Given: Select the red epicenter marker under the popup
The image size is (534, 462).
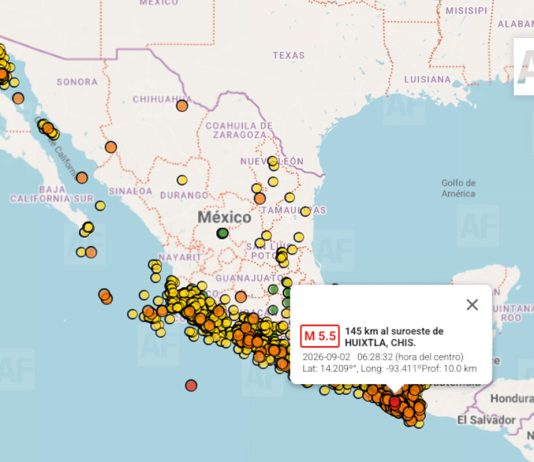Looking at the screenshot, I should (x=394, y=402).
